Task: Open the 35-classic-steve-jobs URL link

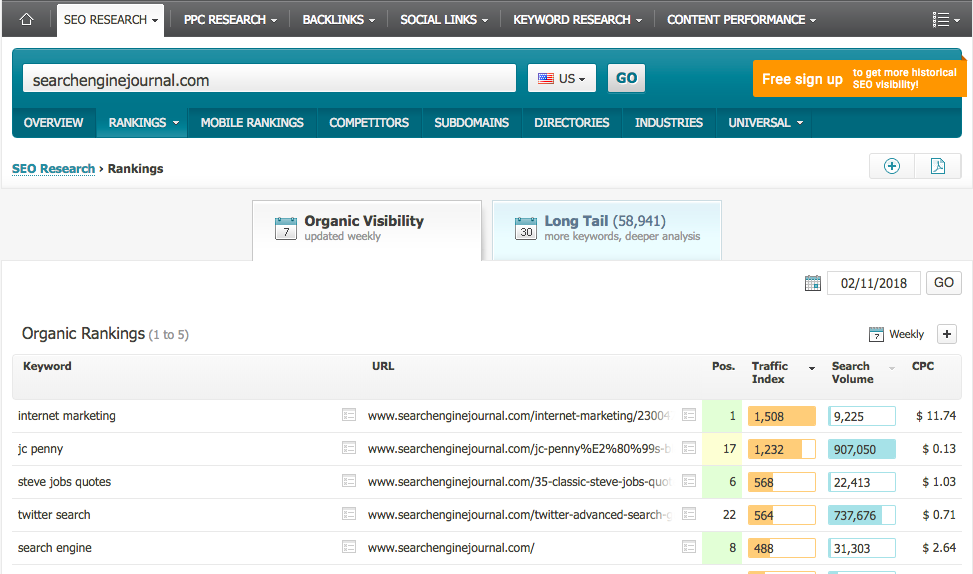Action: point(519,482)
